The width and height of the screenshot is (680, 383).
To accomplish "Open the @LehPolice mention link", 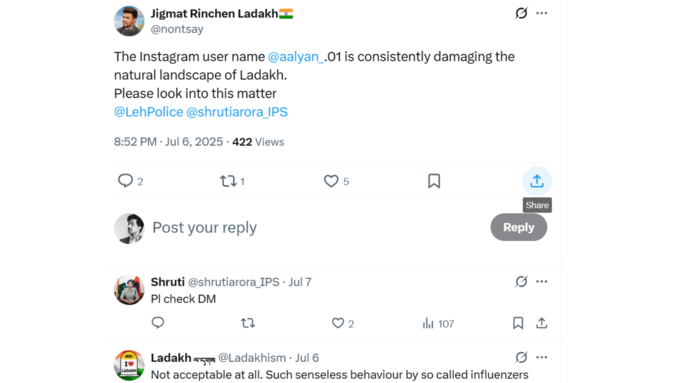I will pyautogui.click(x=148, y=112).
